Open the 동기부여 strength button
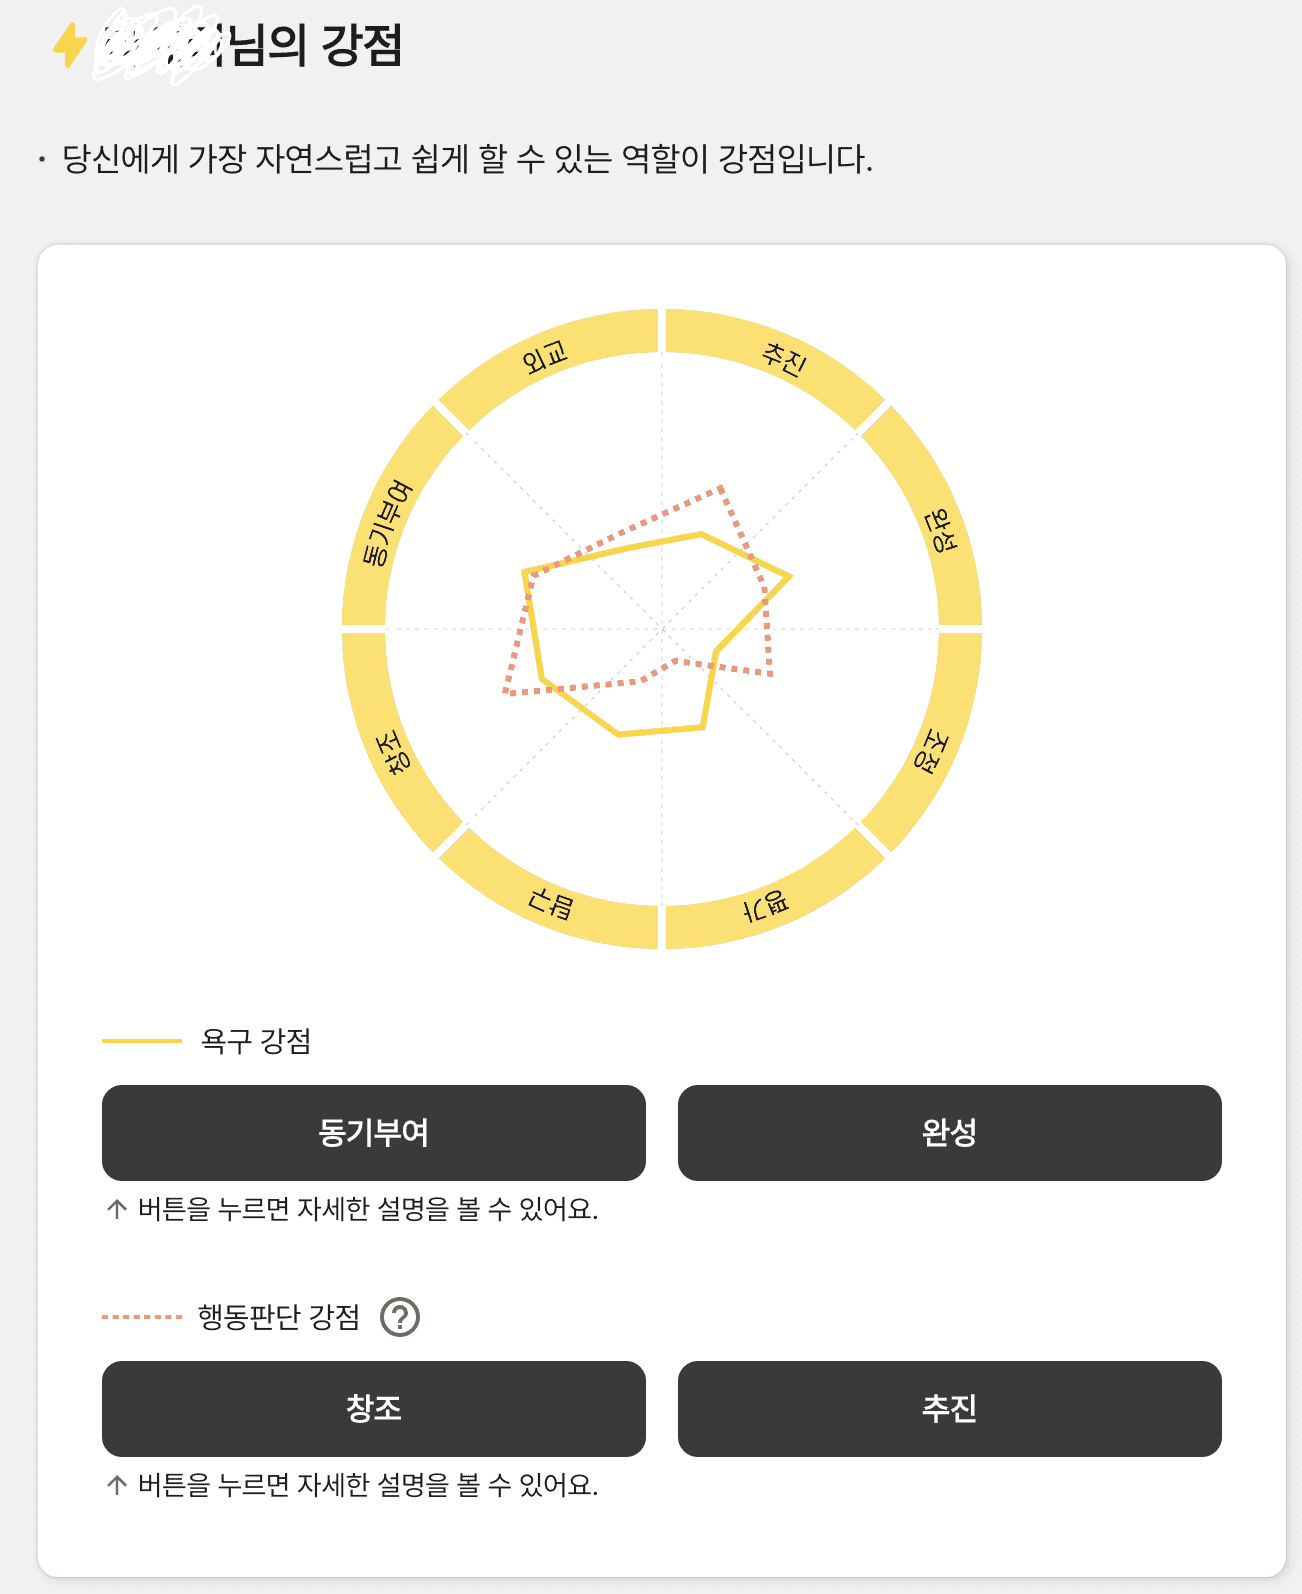Screen dimensions: 1302x1594 (x=374, y=1133)
